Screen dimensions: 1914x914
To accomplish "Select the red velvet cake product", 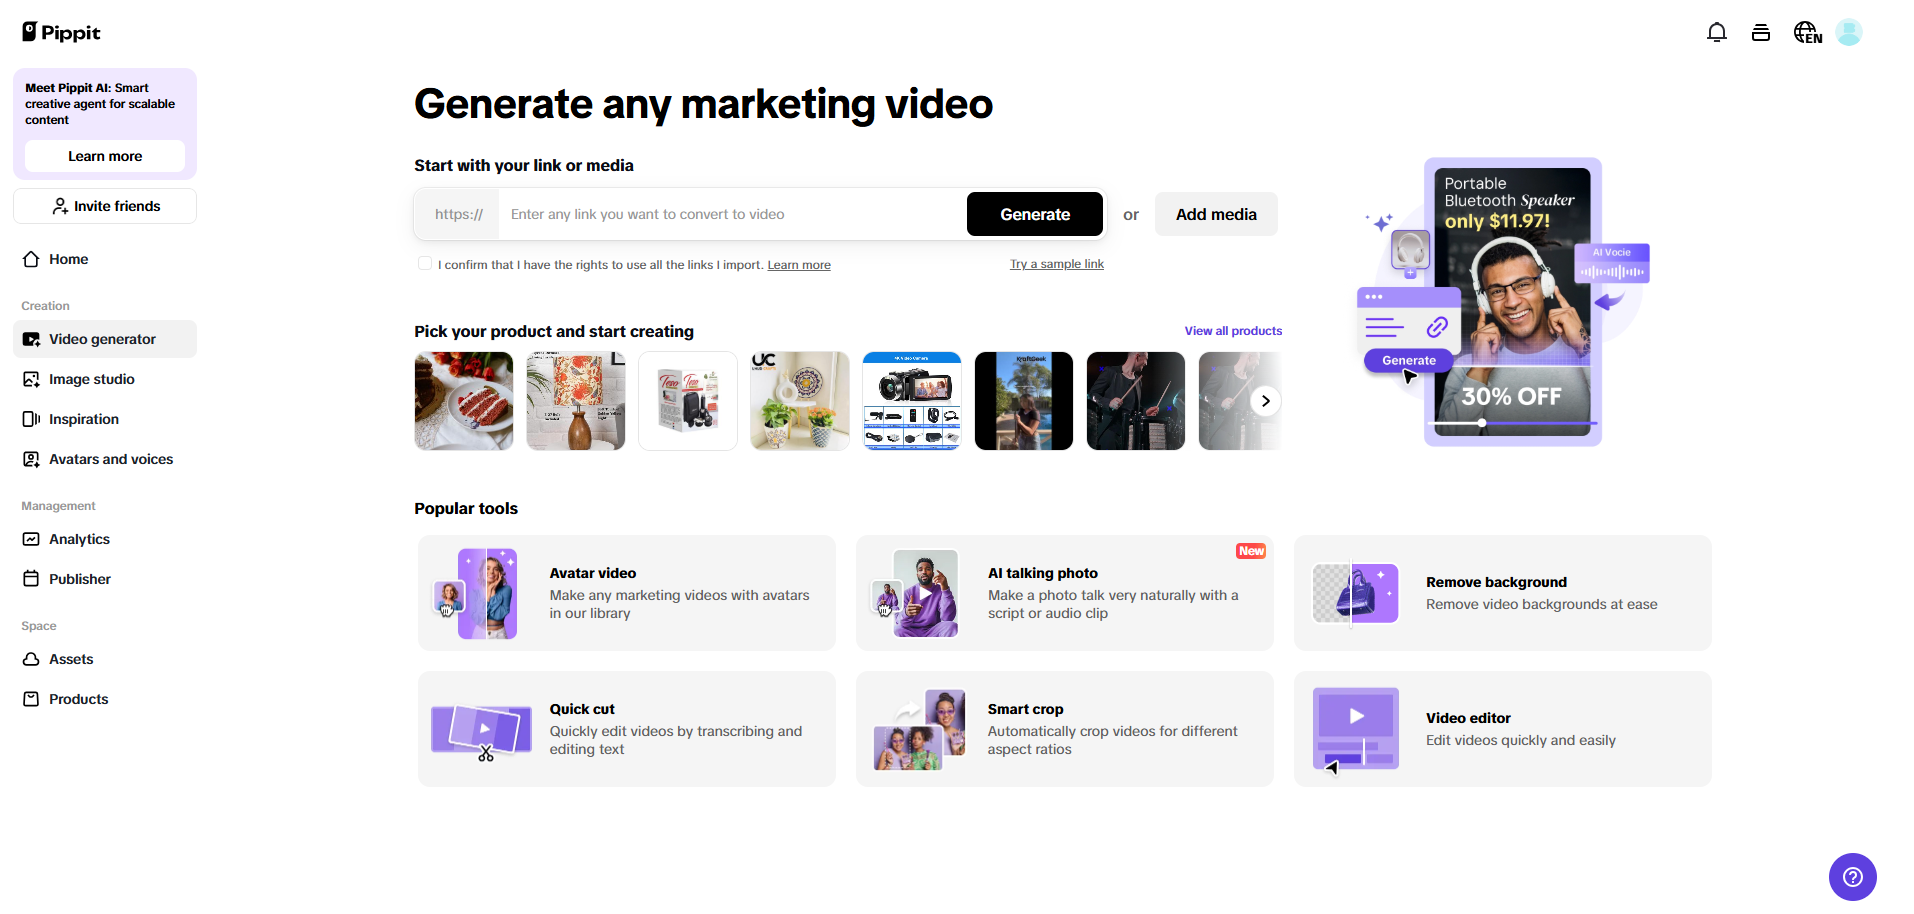I will coord(464,401).
